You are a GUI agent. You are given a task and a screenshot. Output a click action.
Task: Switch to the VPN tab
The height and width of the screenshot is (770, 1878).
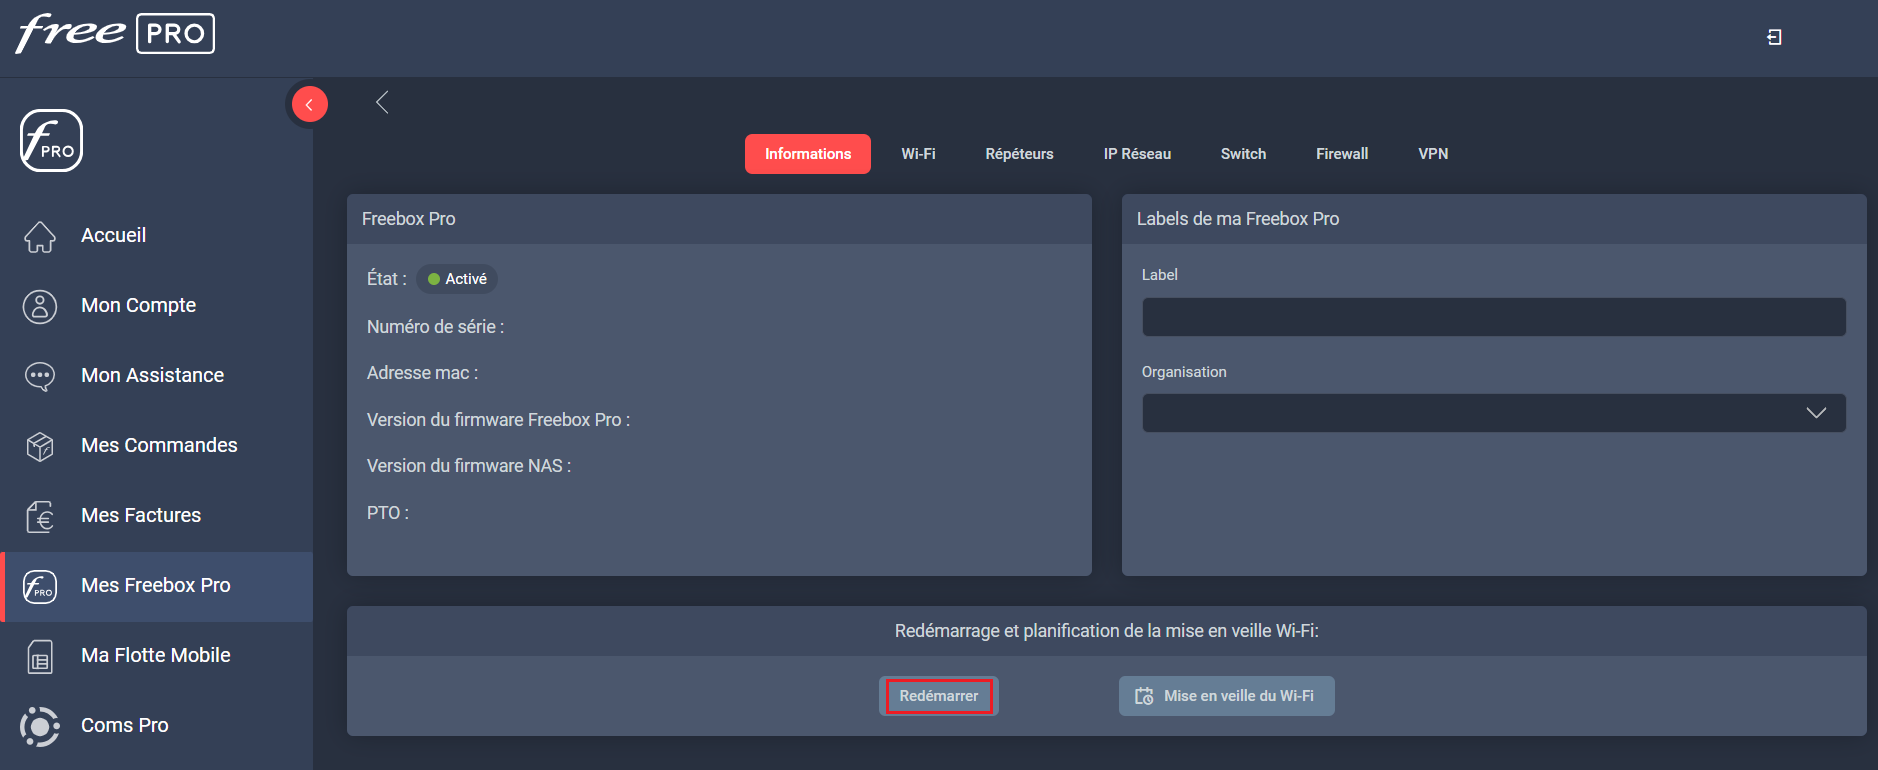coord(1433,154)
